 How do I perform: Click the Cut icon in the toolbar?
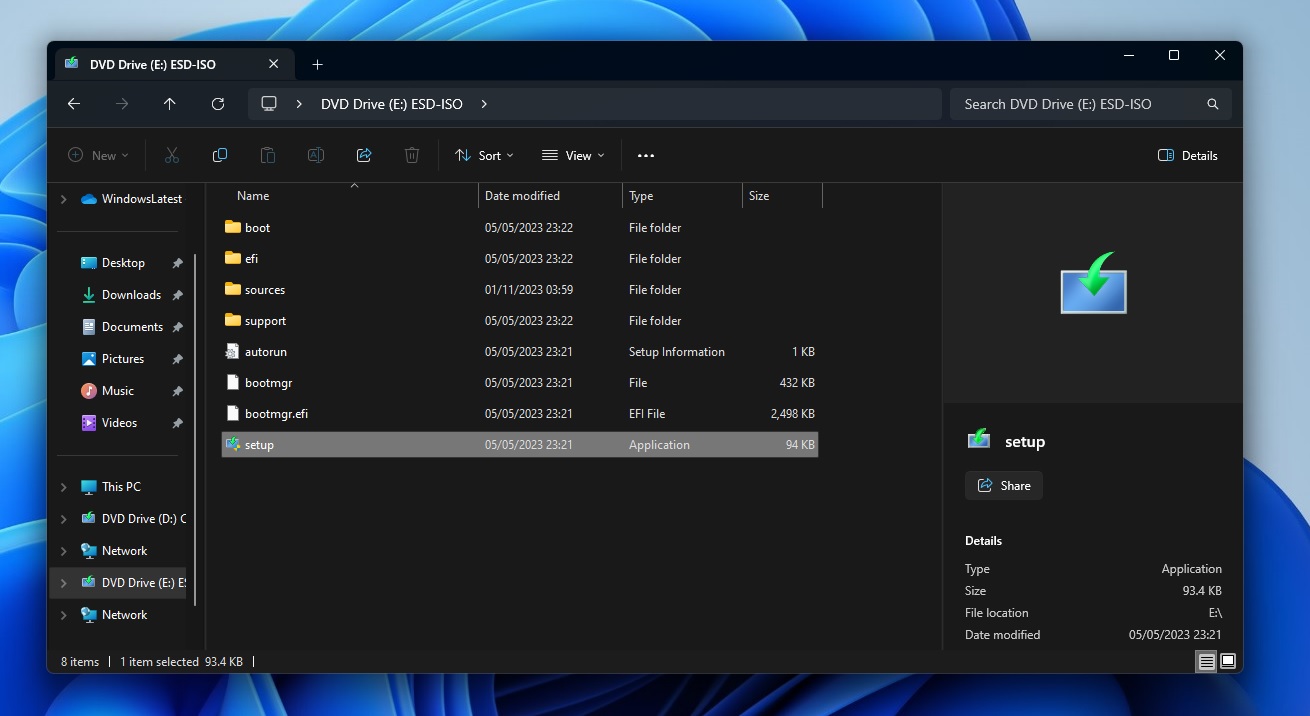pyautogui.click(x=171, y=155)
